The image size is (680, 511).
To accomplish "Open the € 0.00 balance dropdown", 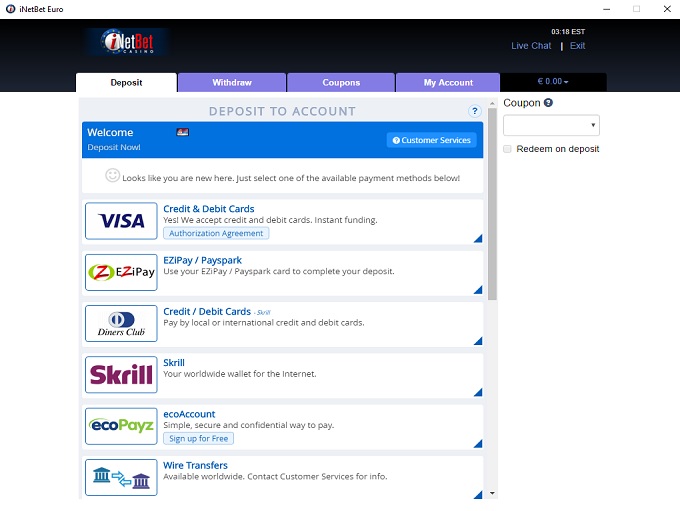I will tap(553, 82).
